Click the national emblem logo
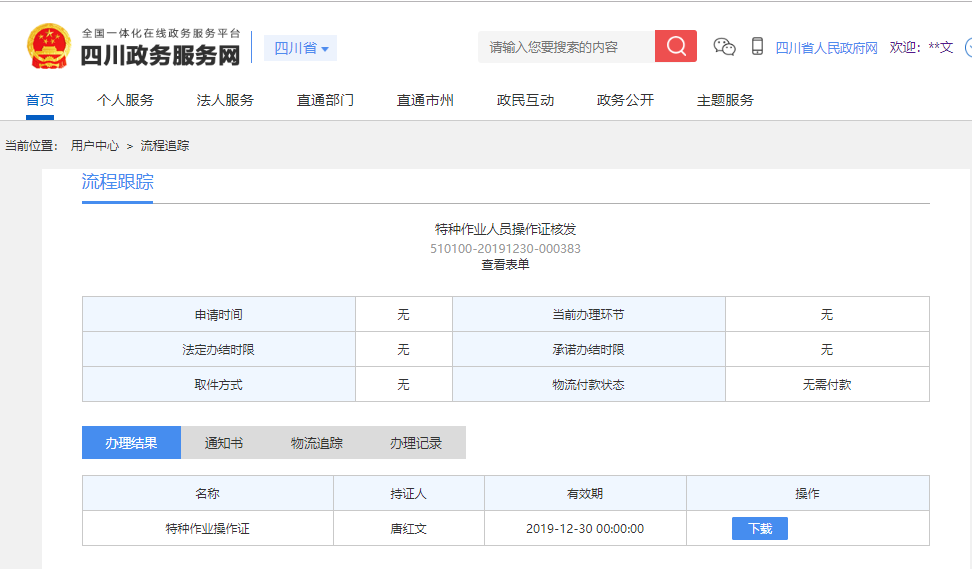 click(48, 47)
